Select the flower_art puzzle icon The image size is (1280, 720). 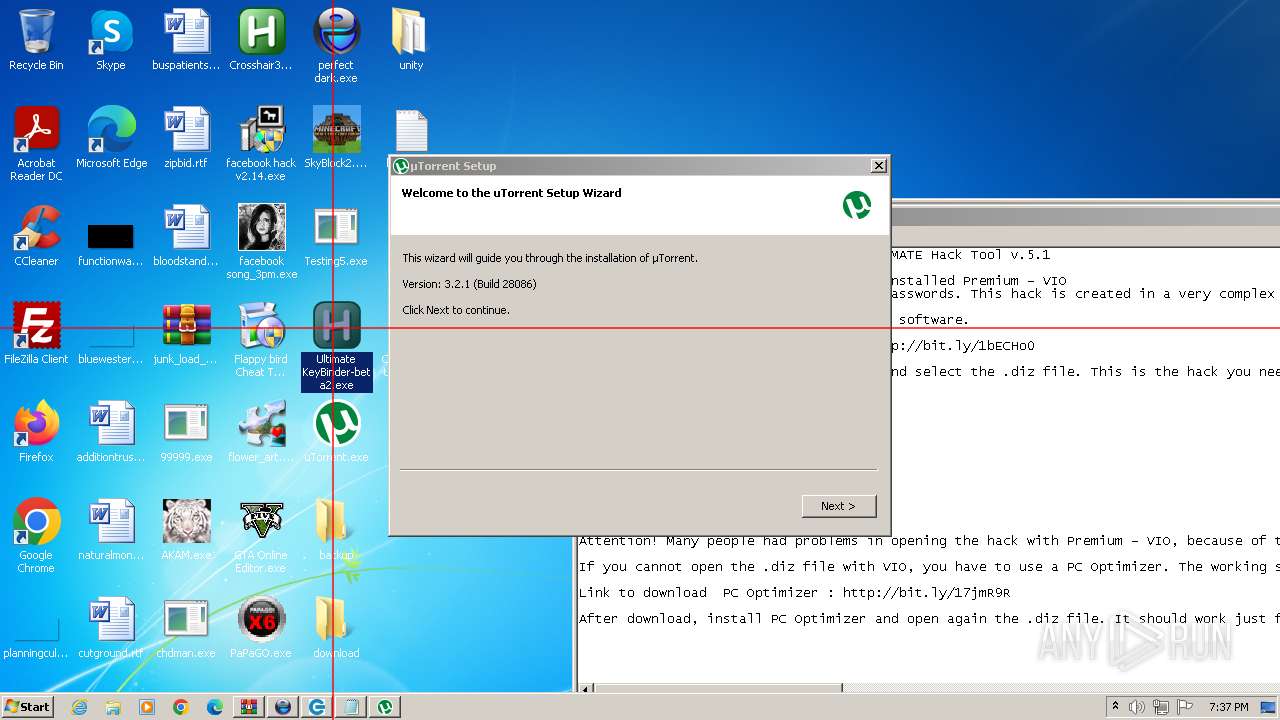click(x=261, y=433)
